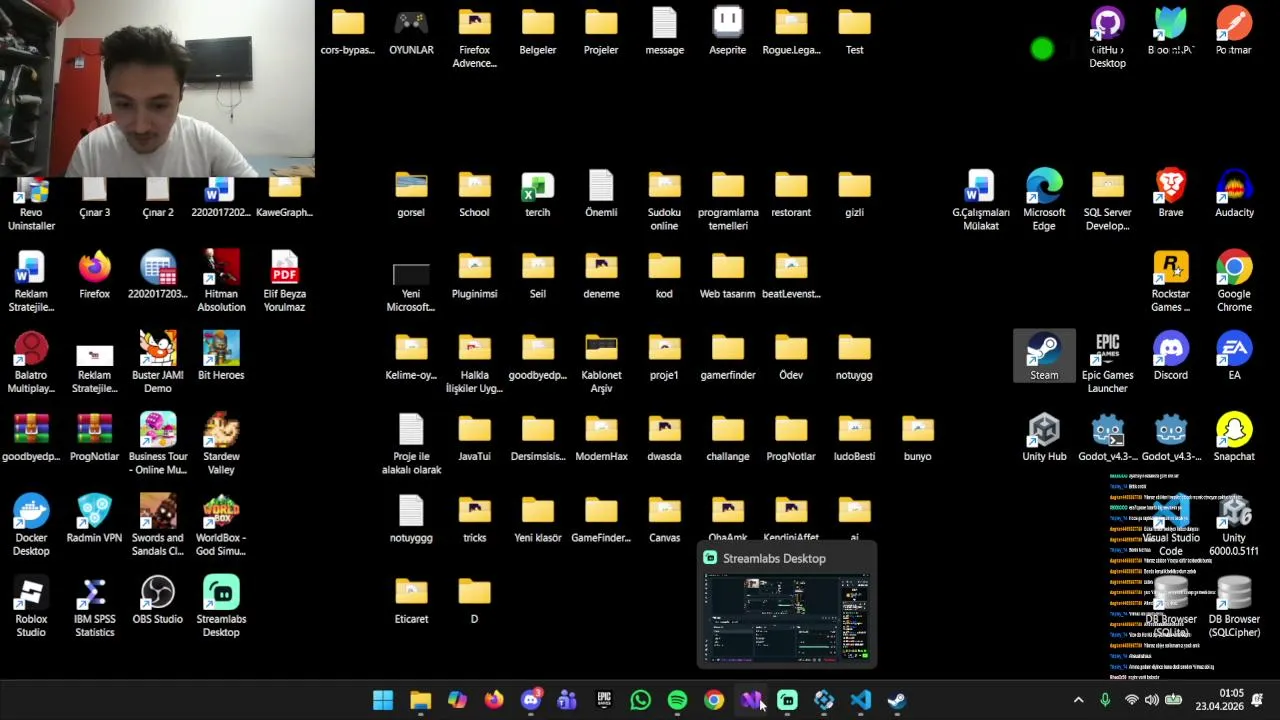Open the ModernHax folder
Screen dimensions: 1280x720
click(601, 437)
